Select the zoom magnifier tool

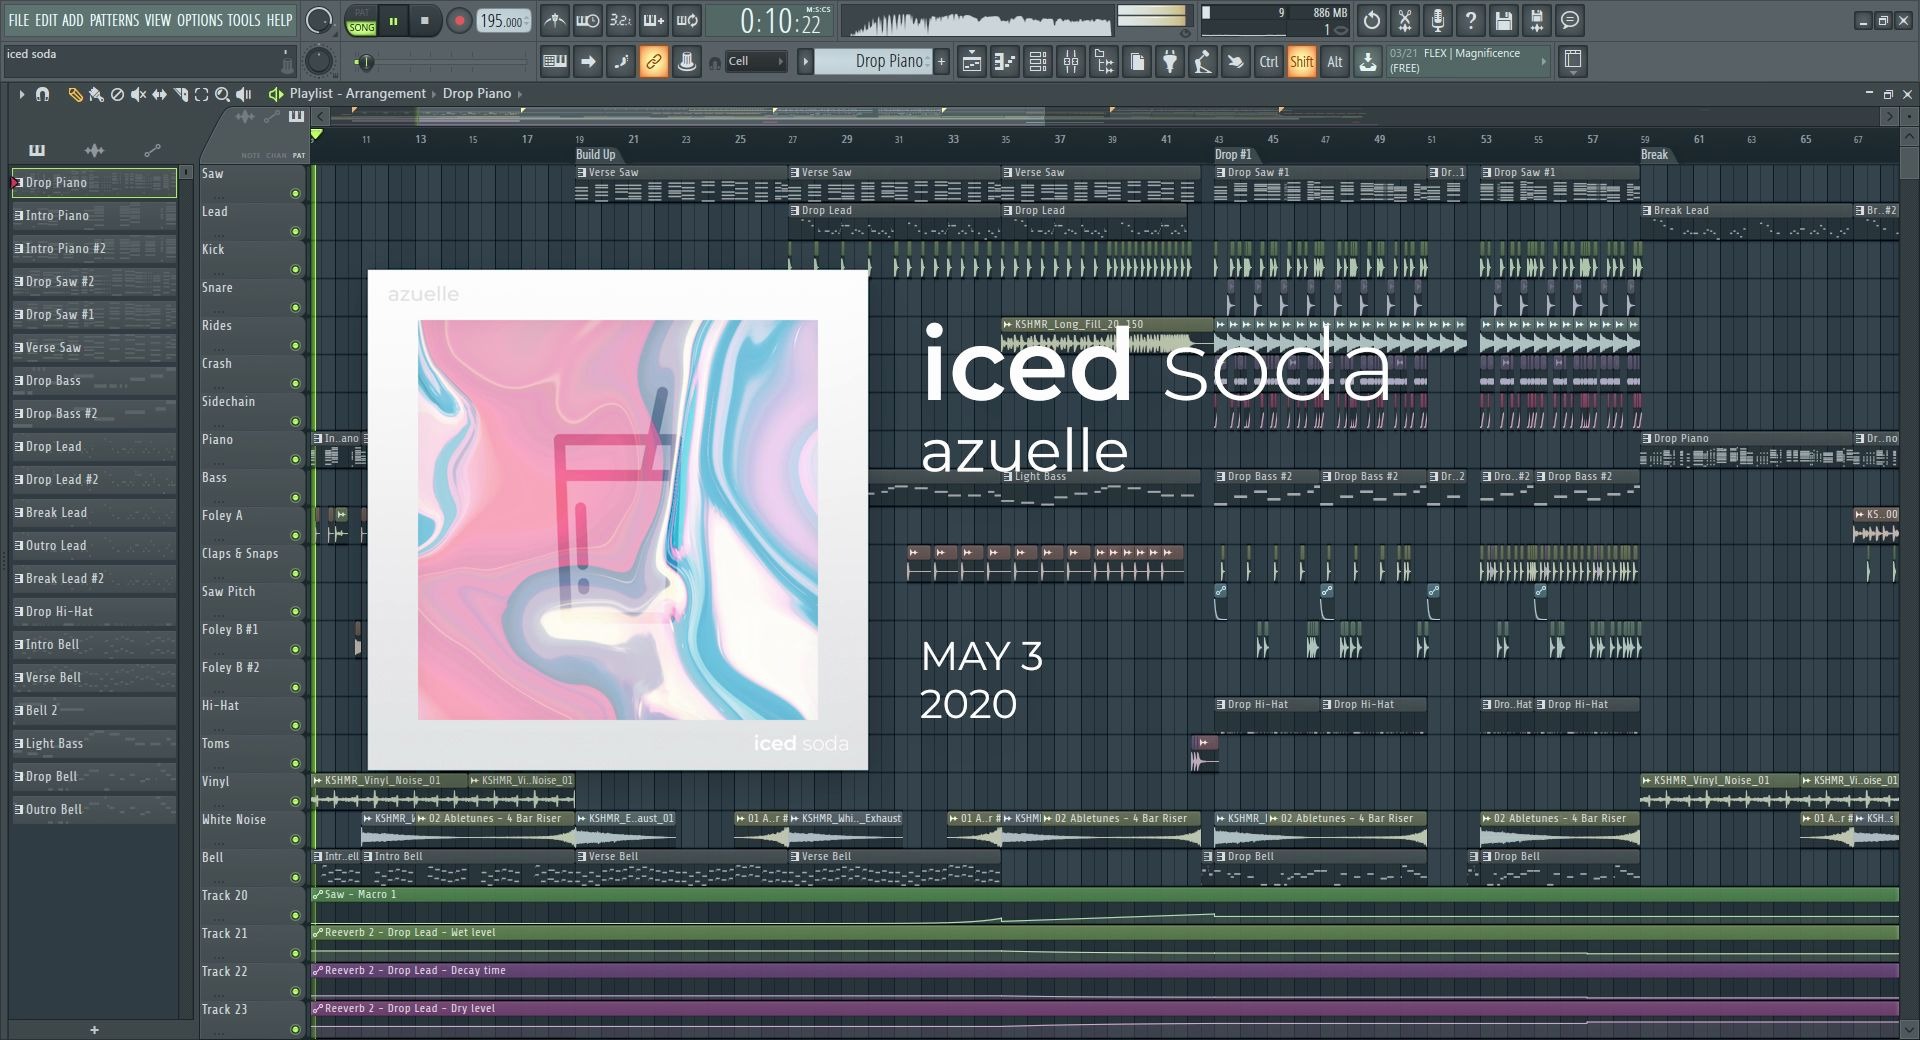222,94
